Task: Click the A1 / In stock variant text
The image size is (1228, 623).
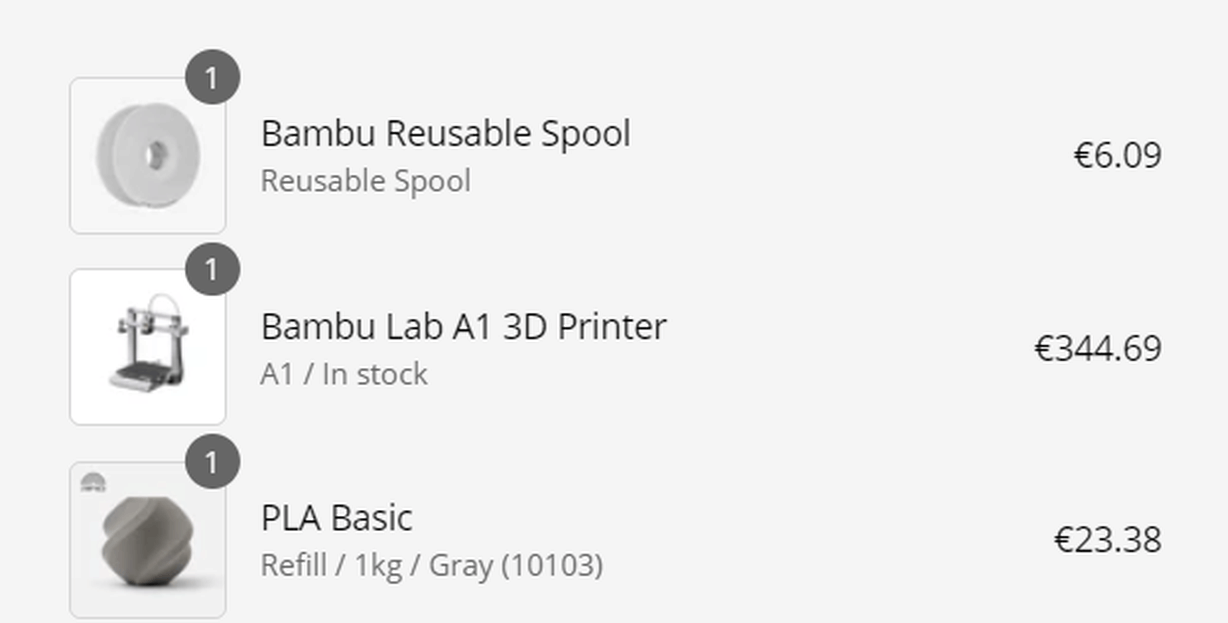Action: coord(344,374)
